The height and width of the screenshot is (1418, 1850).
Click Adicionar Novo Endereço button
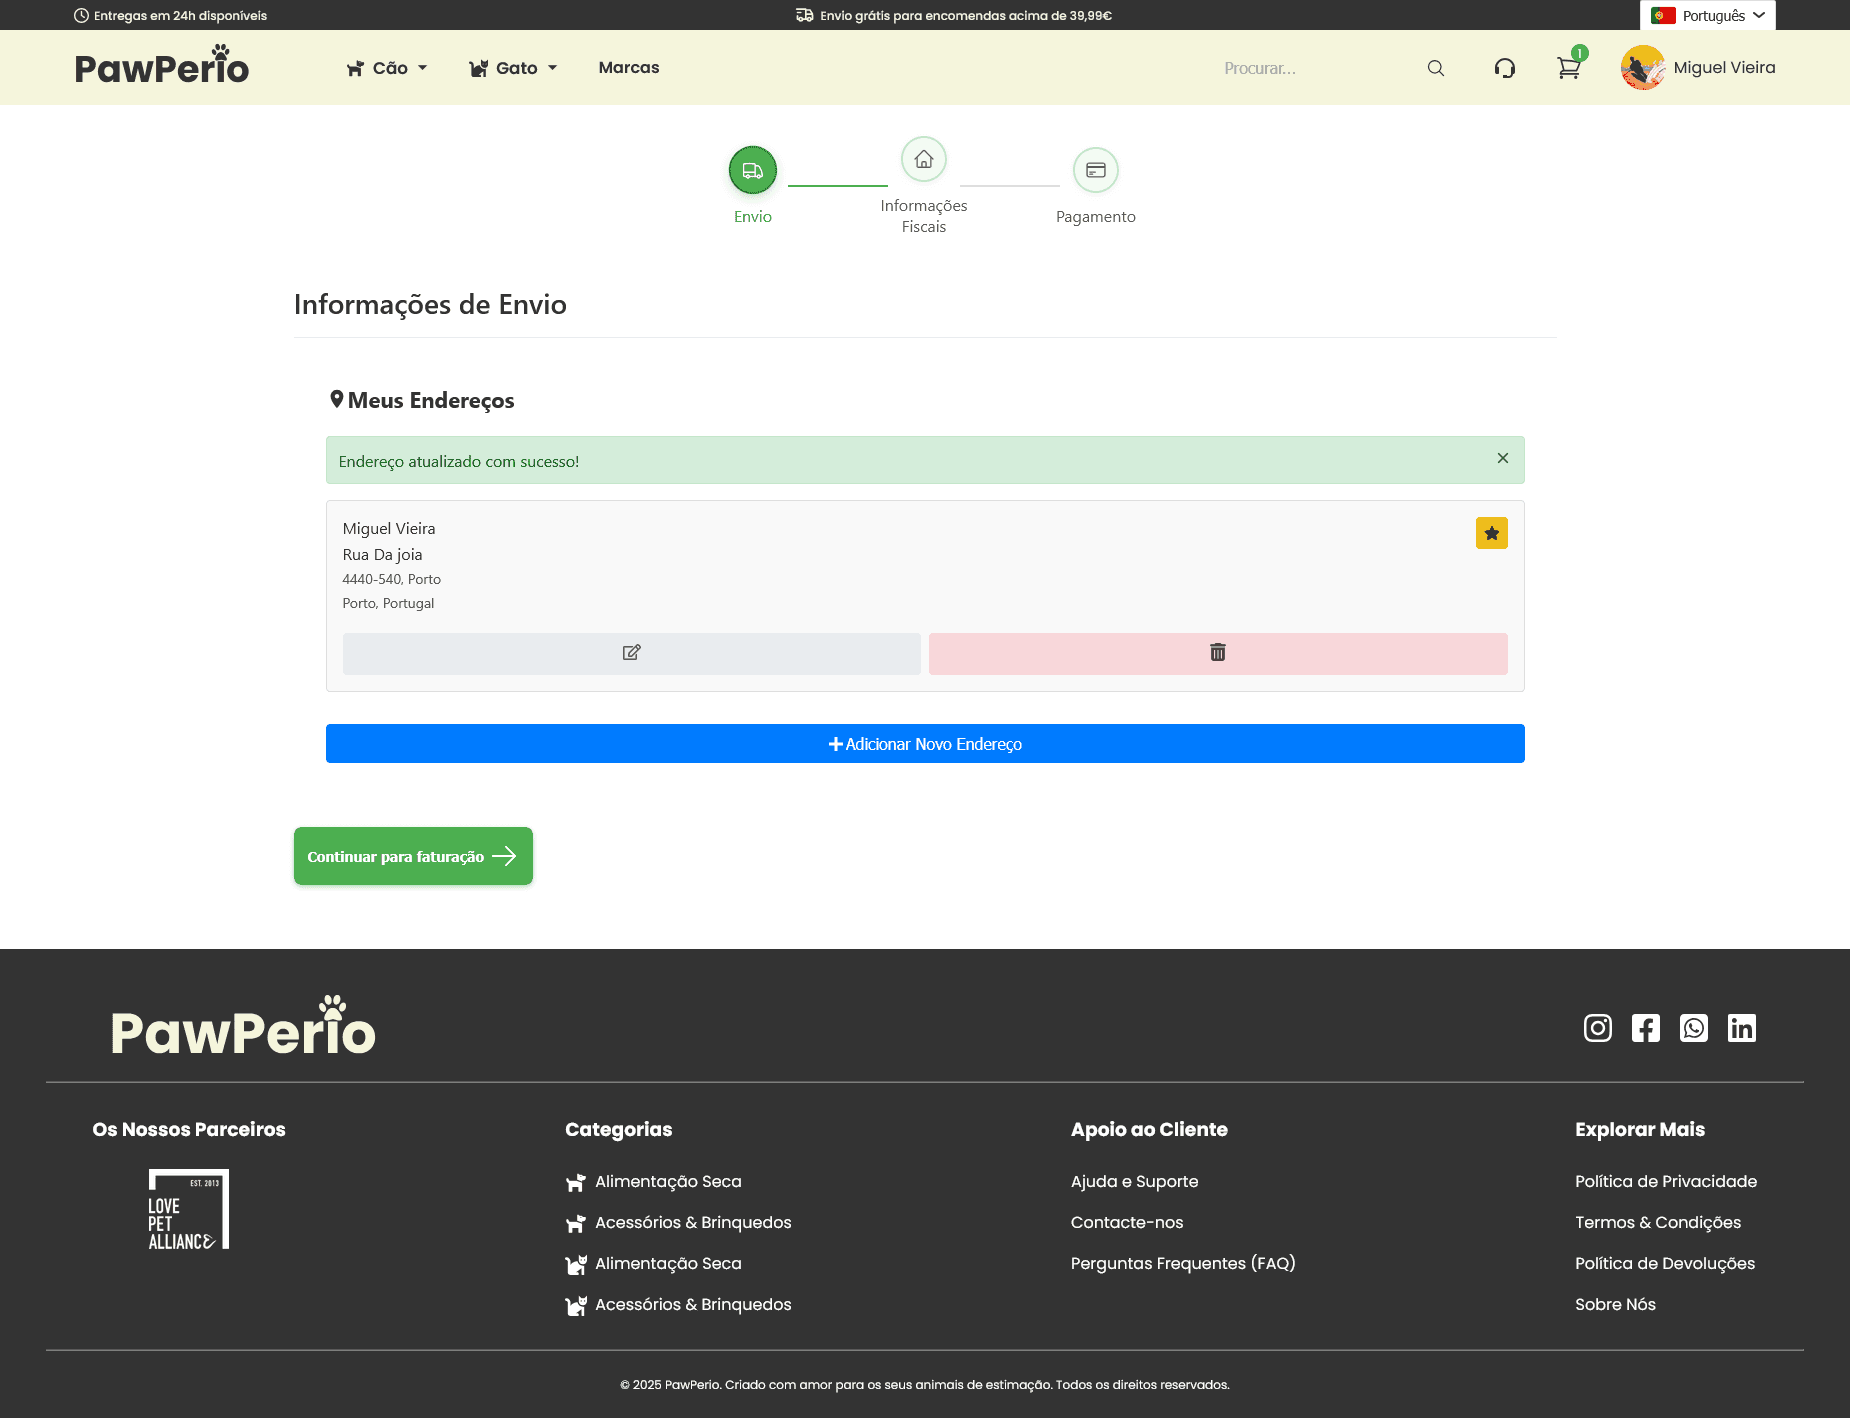click(924, 743)
